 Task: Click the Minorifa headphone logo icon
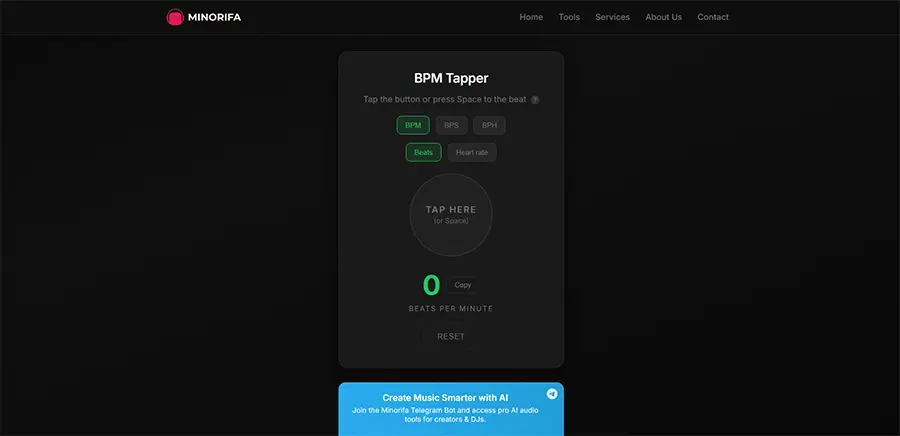(x=174, y=17)
